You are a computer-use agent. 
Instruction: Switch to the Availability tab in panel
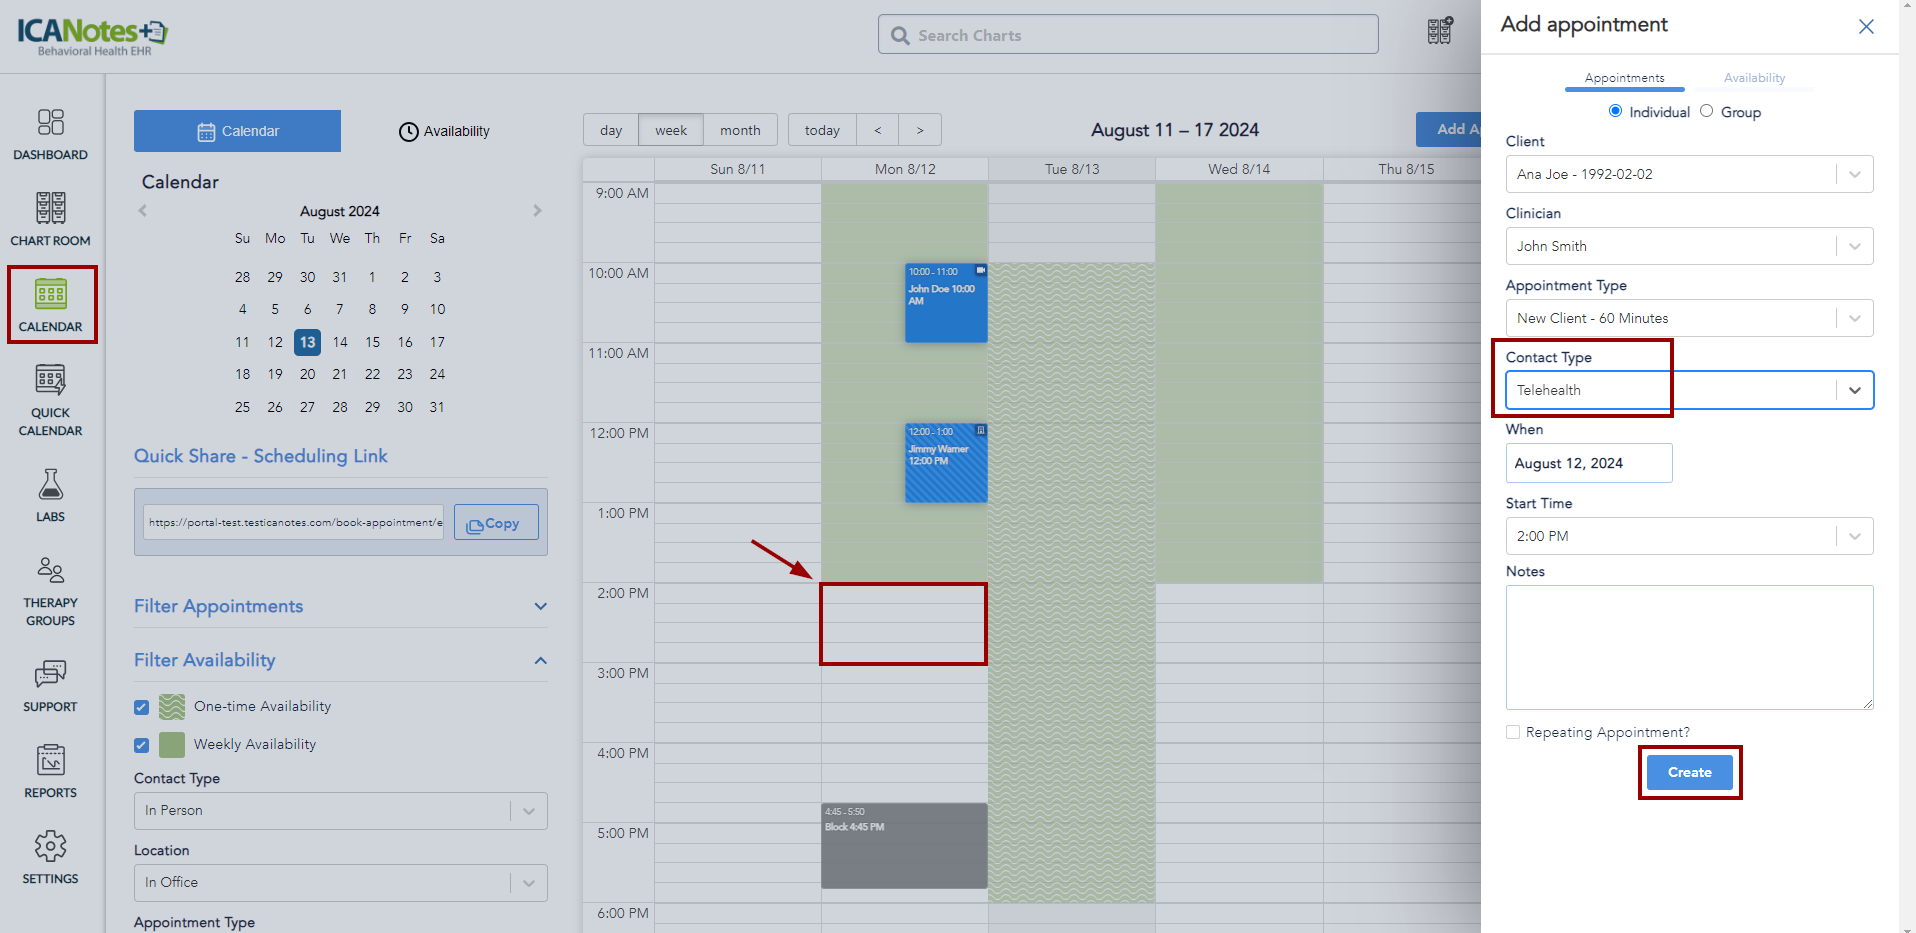tap(1753, 78)
